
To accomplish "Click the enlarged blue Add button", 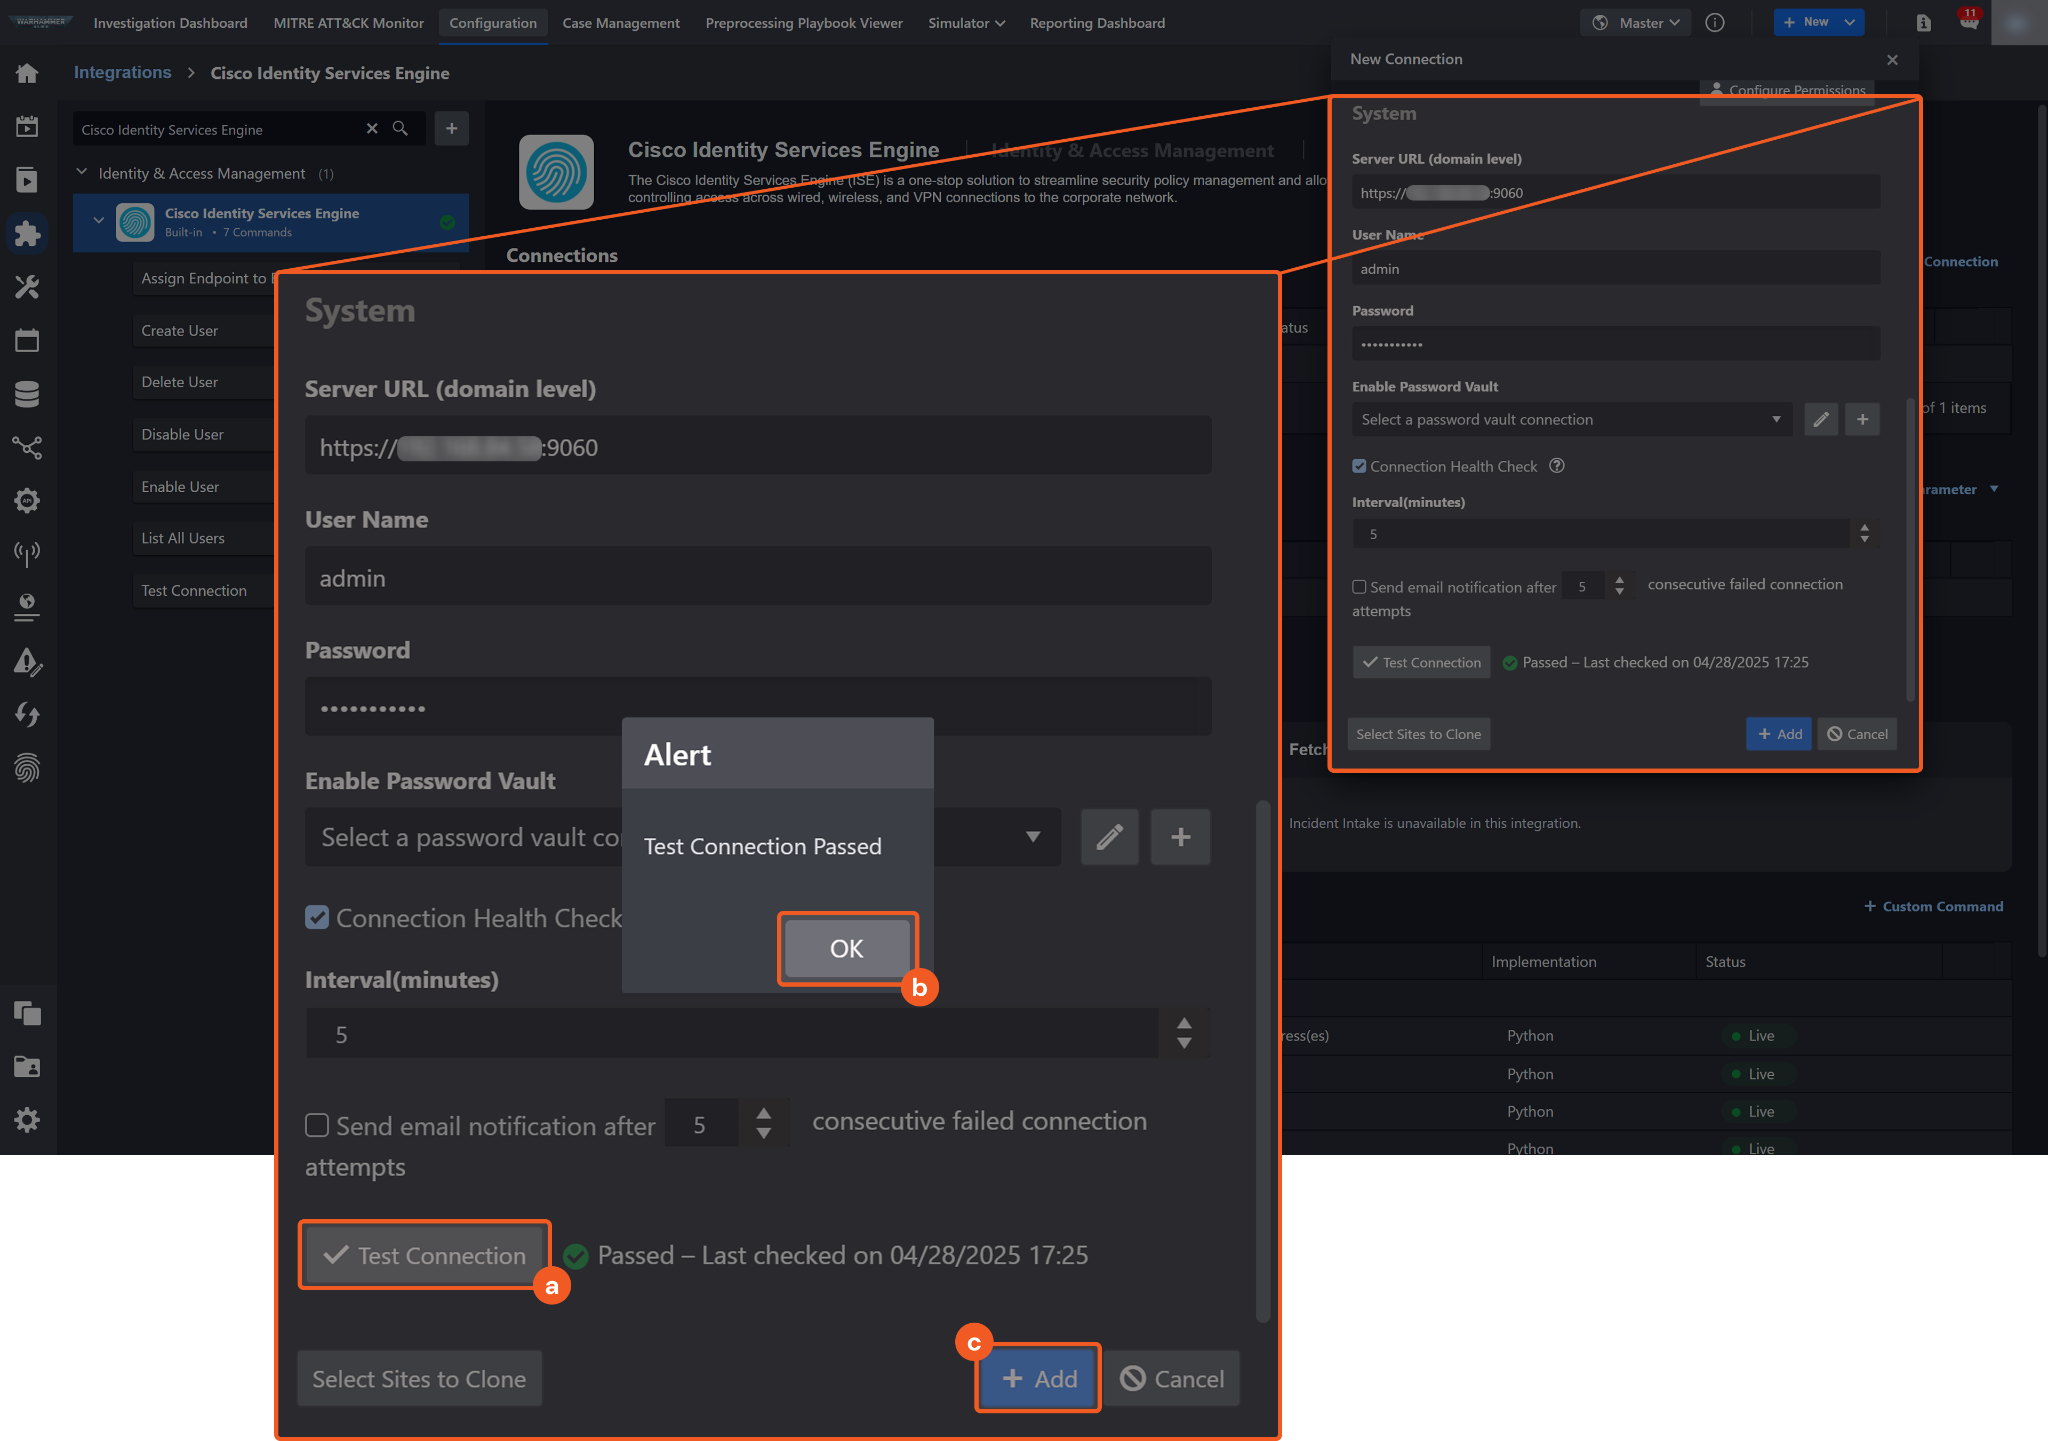I will (x=1039, y=1379).
